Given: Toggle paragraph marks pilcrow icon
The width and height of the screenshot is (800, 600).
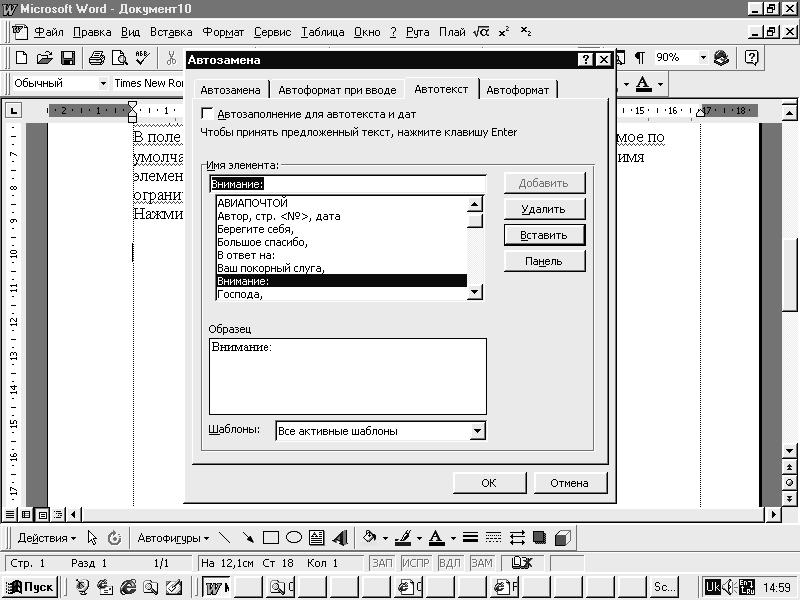Looking at the screenshot, I should [x=639, y=58].
